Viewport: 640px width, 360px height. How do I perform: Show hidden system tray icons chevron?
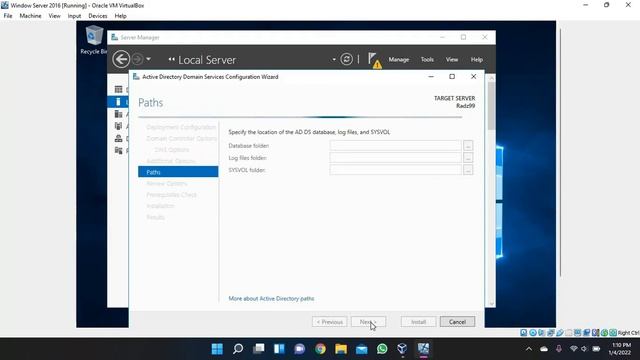pyautogui.click(x=529, y=349)
